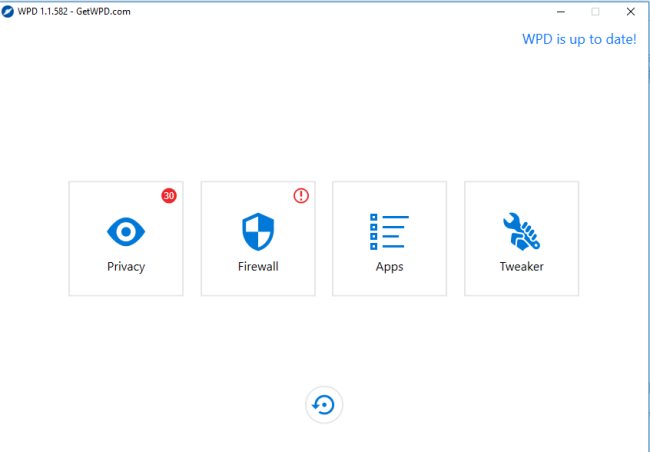Click the Privacy label text
This screenshot has width=650, height=452.
pos(126,267)
